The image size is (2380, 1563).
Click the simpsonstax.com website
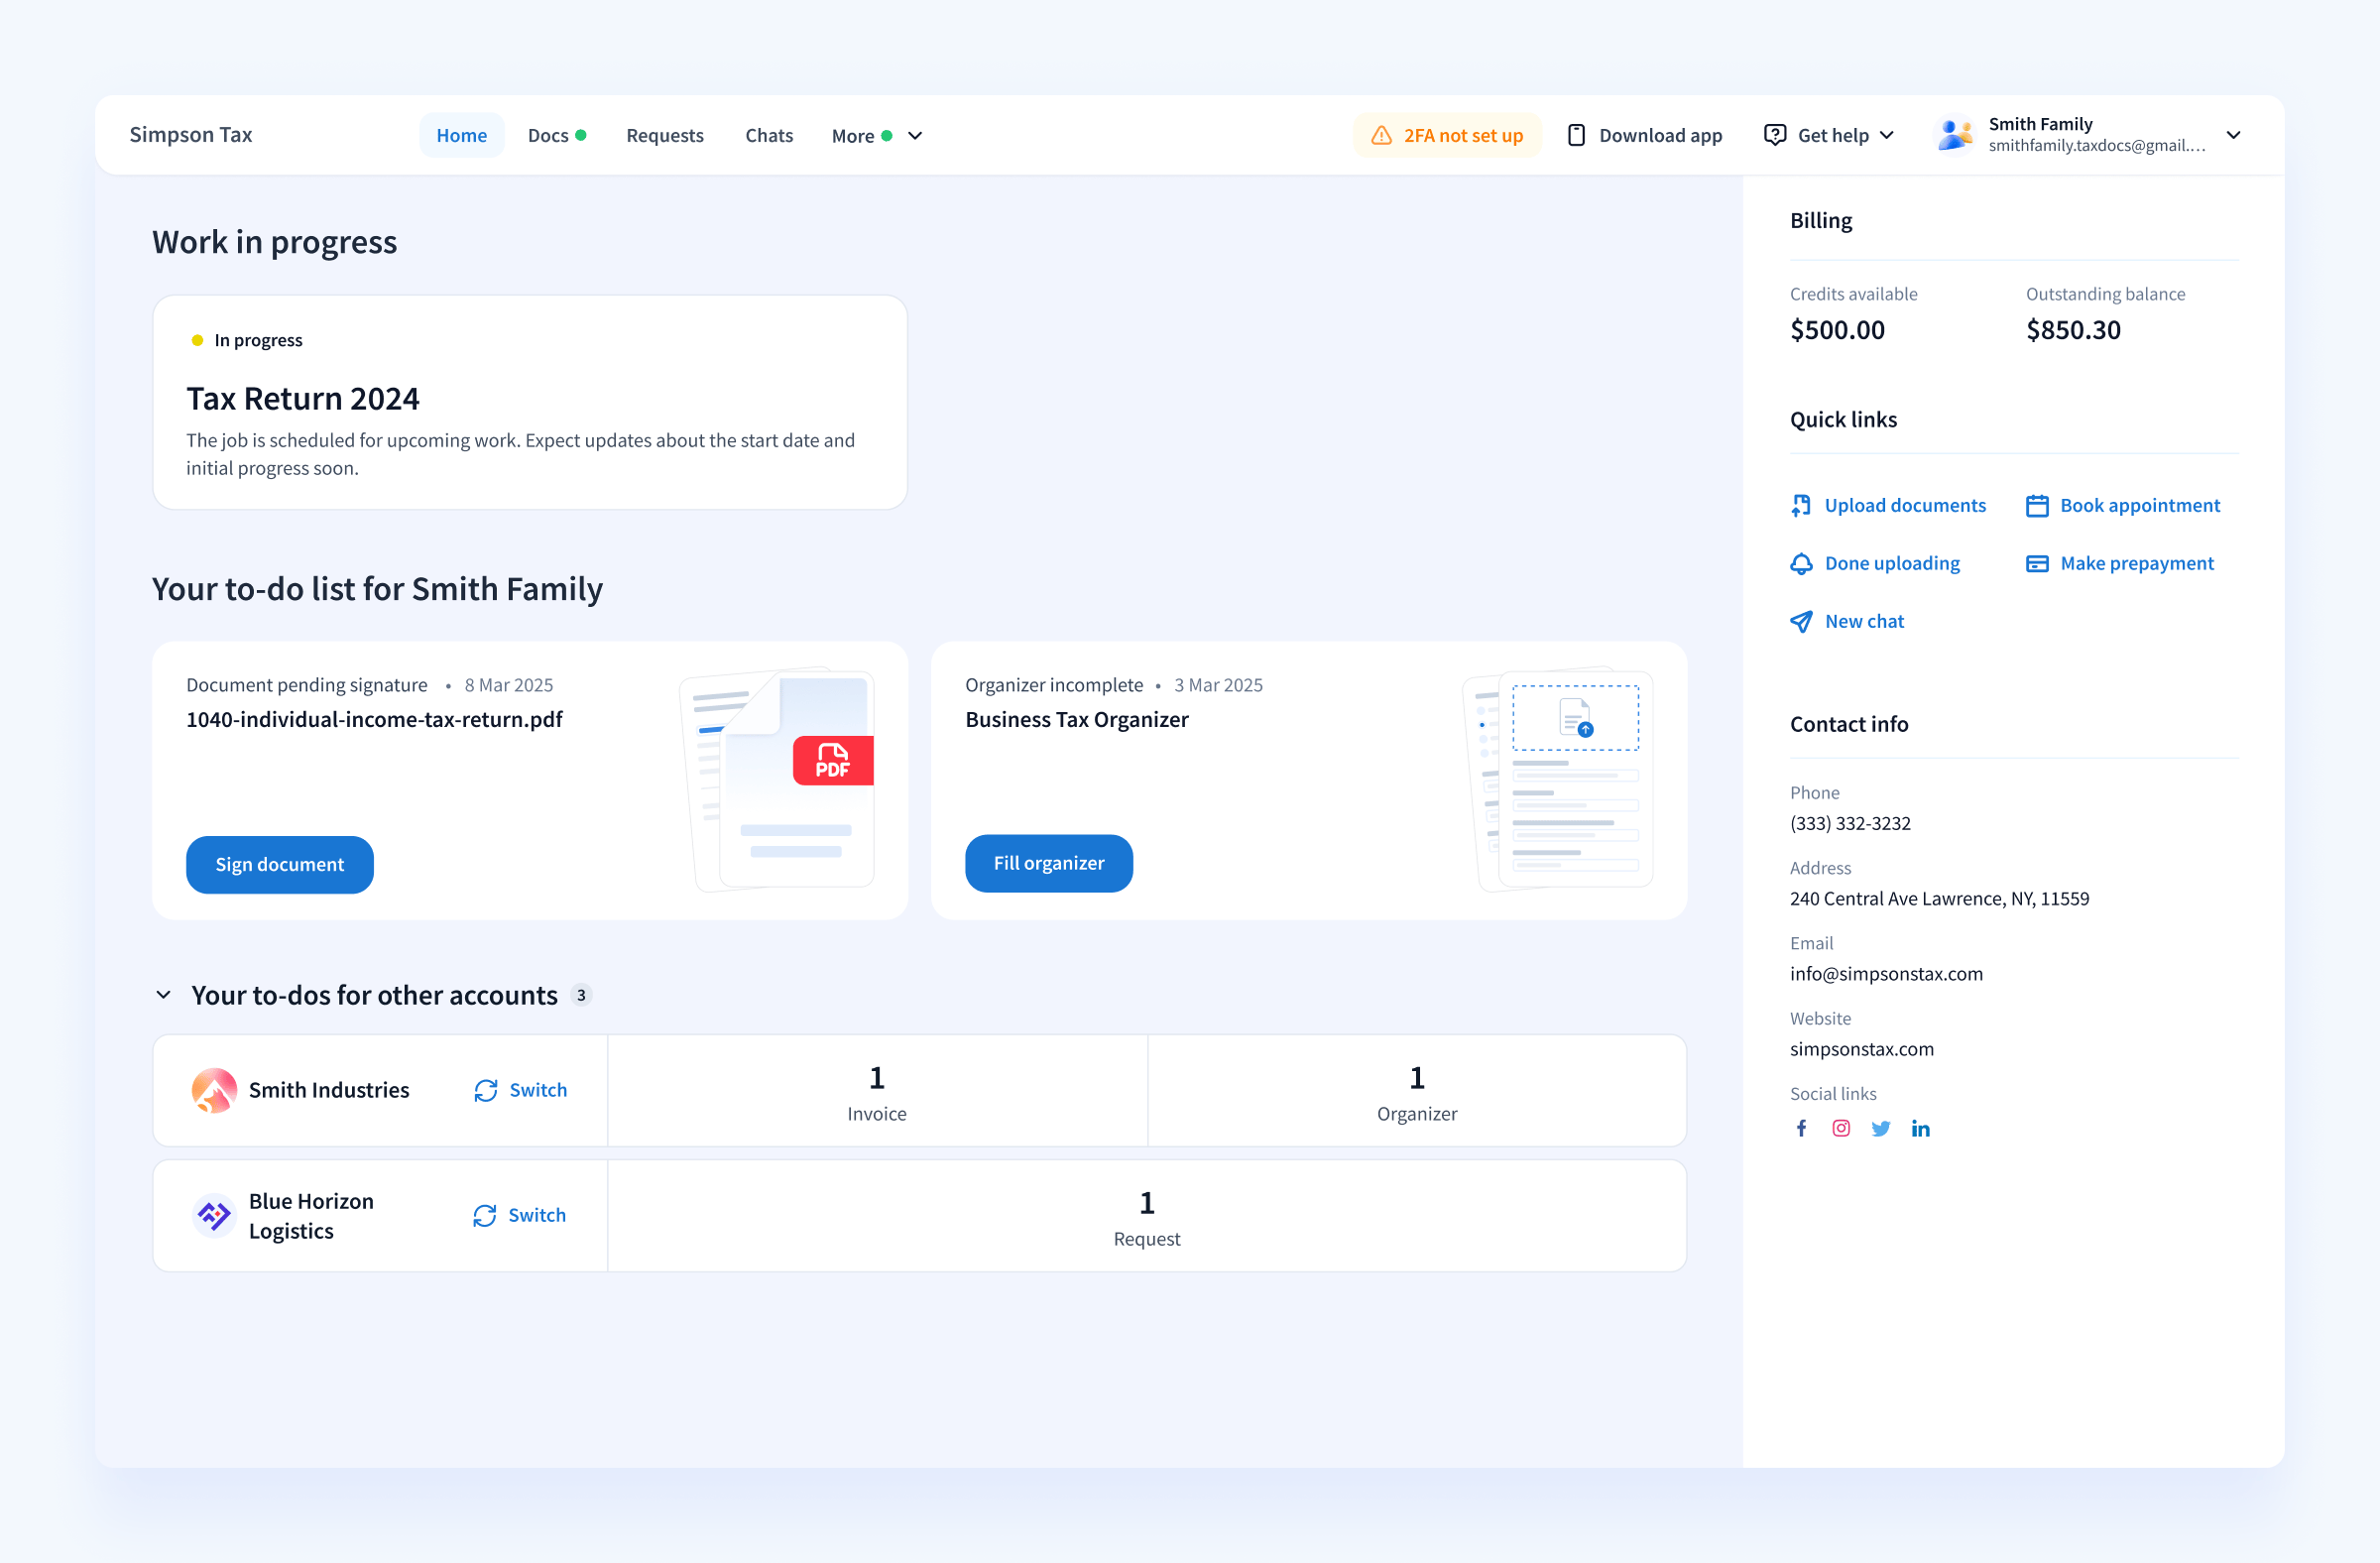click(1862, 1049)
